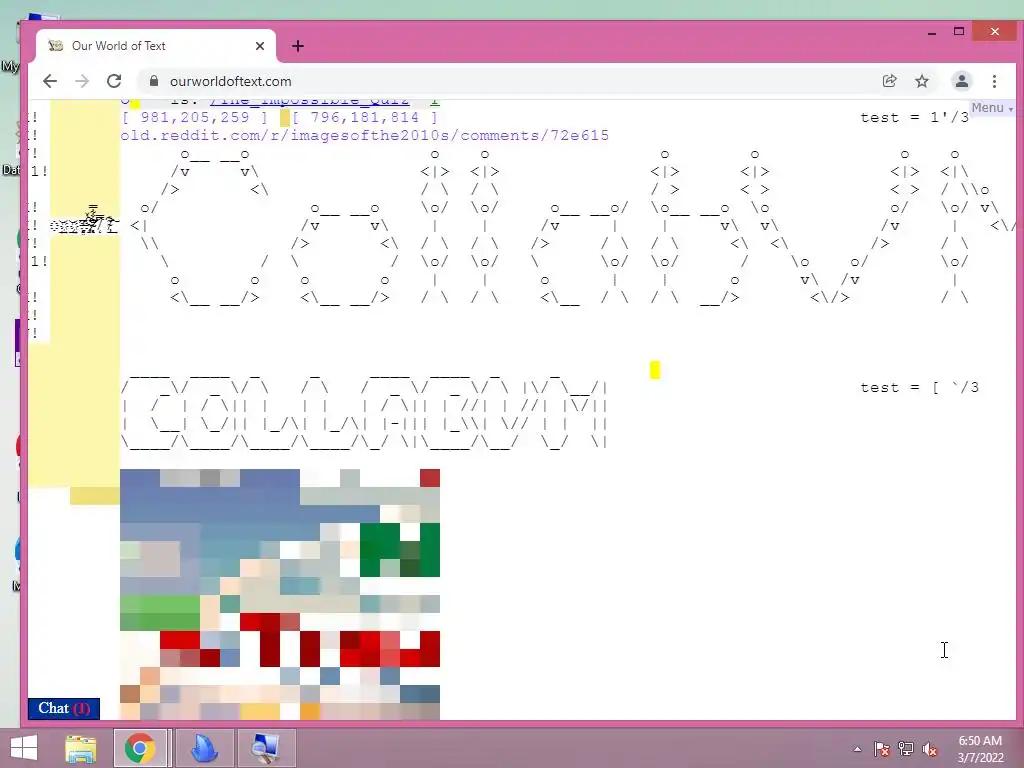Click the network status tray icon
Image resolution: width=1024 pixels, height=768 pixels.
point(906,749)
